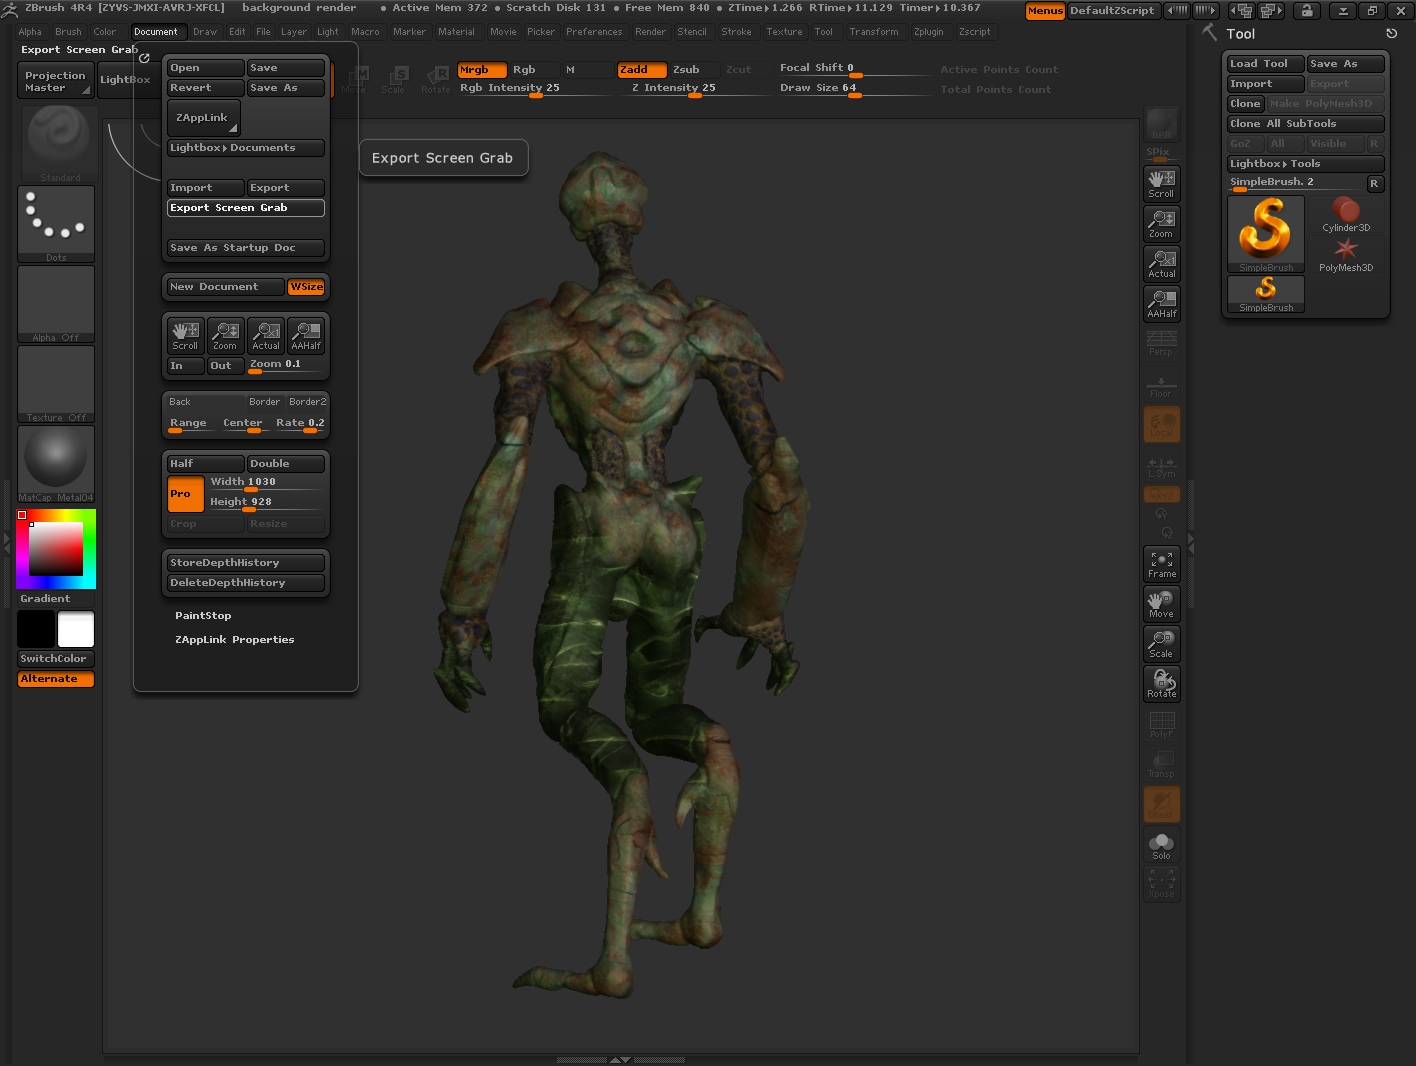Screen dimensions: 1416x1066
Task: Click the Solo mode icon
Action: [x=1161, y=845]
